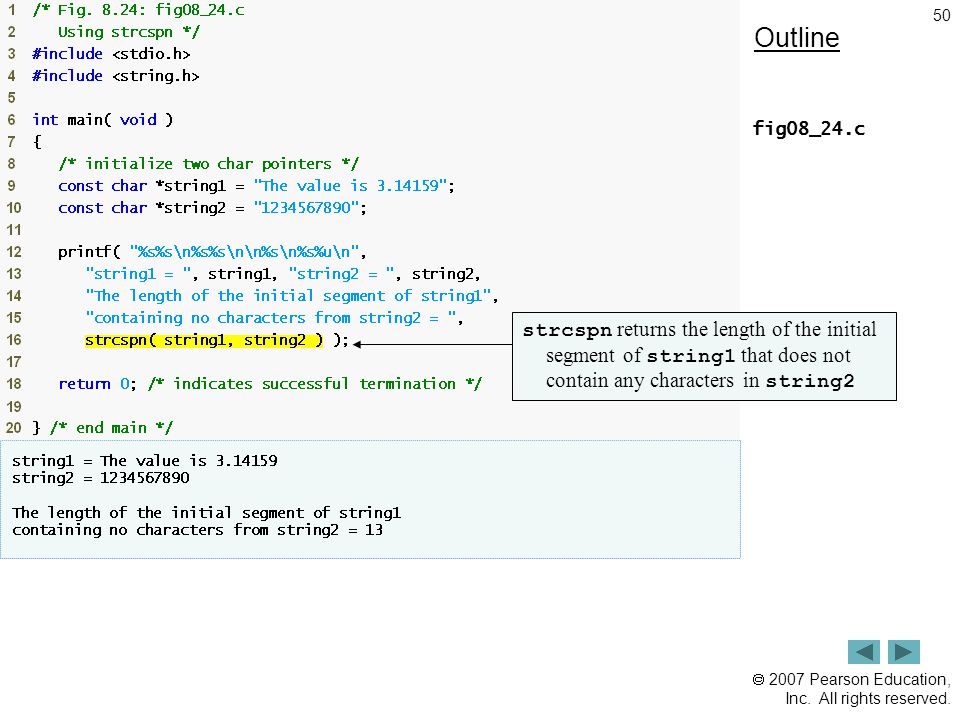Click the "string1 = " literal on line 13
The width and height of the screenshot is (960, 720).
tap(138, 274)
